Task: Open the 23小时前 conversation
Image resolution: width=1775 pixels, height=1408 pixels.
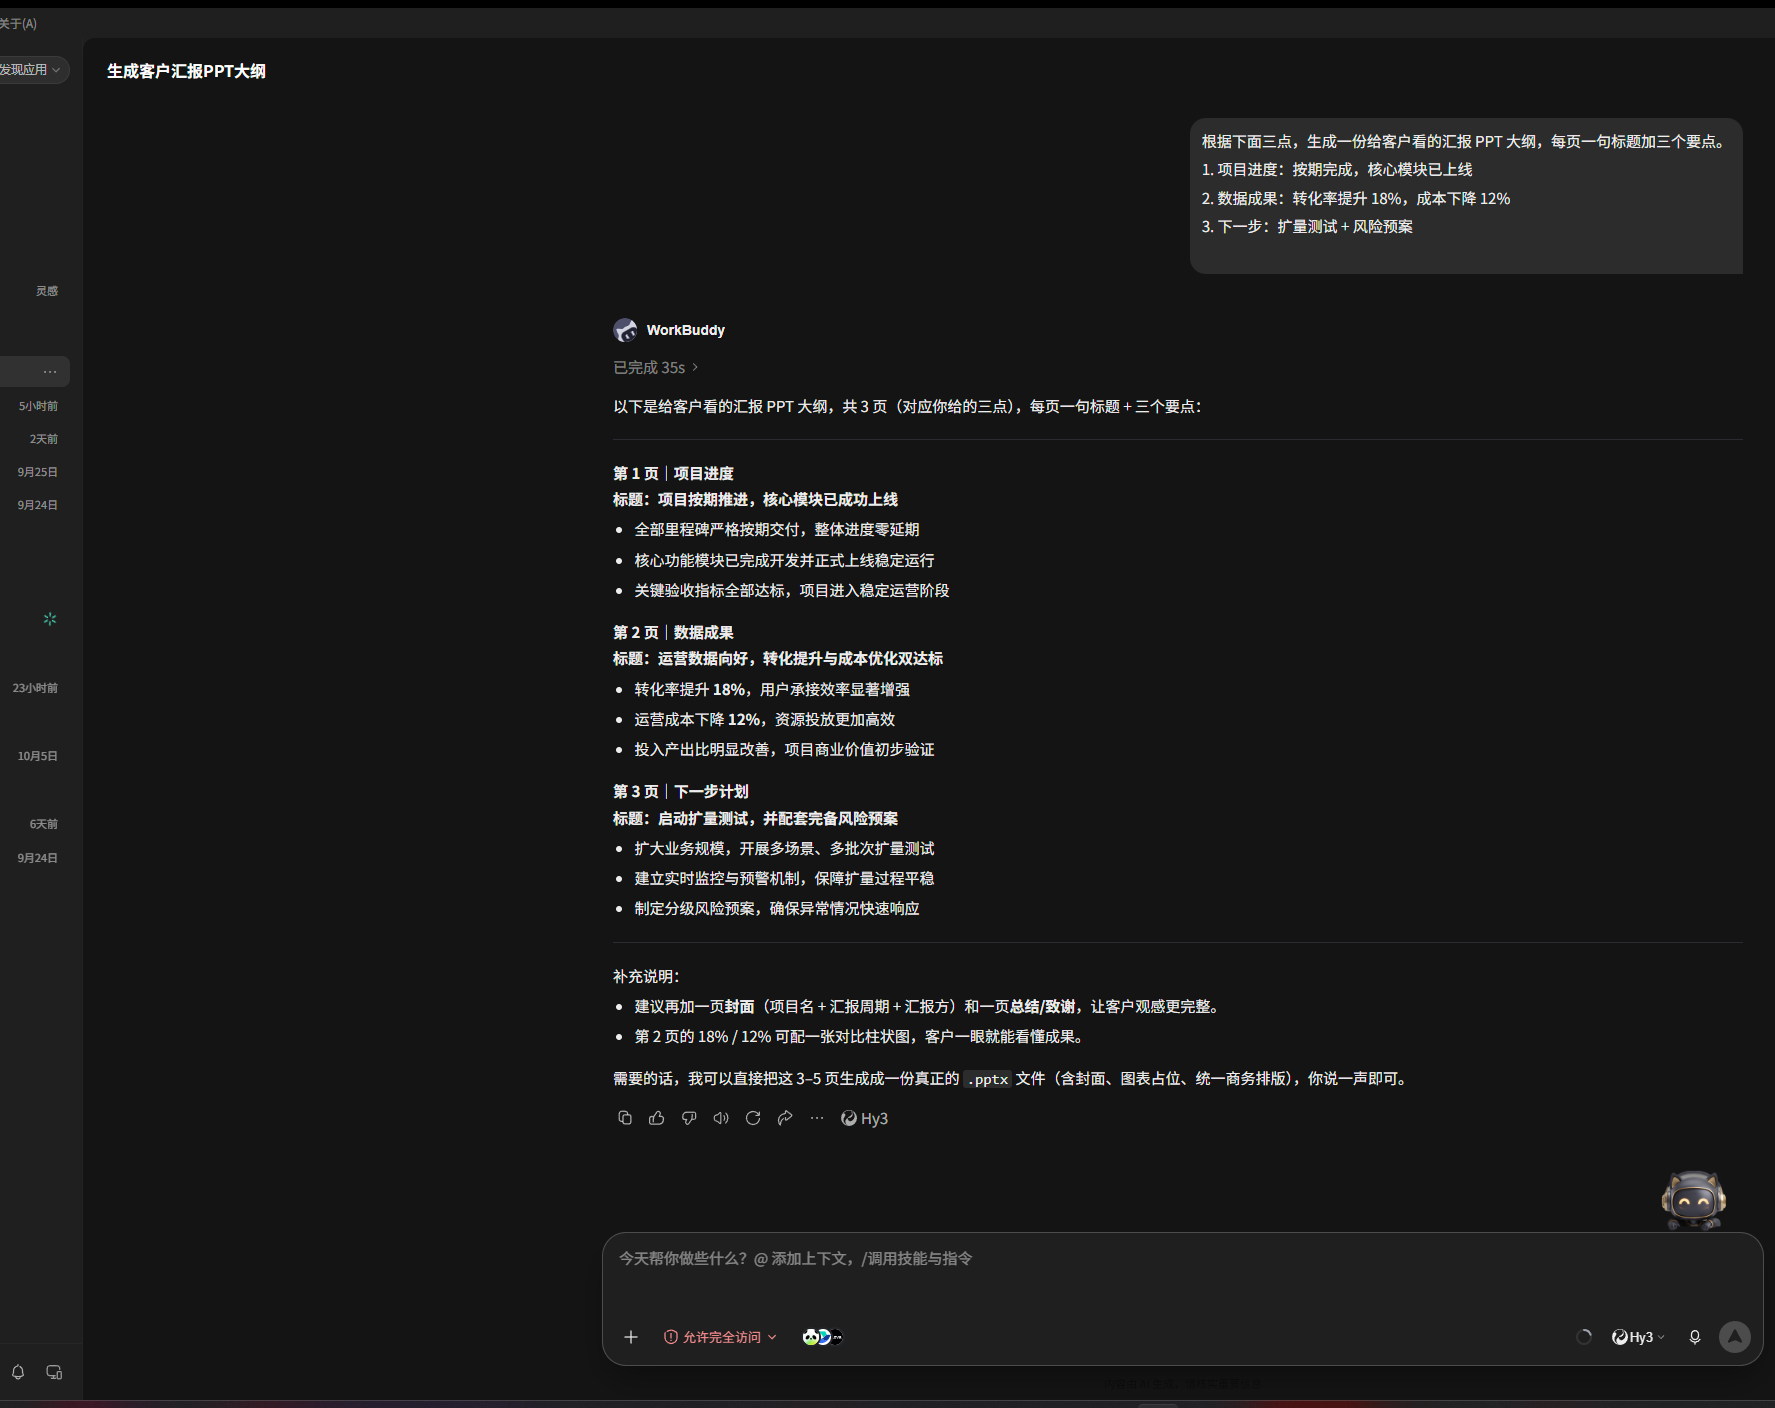Action: 35,688
